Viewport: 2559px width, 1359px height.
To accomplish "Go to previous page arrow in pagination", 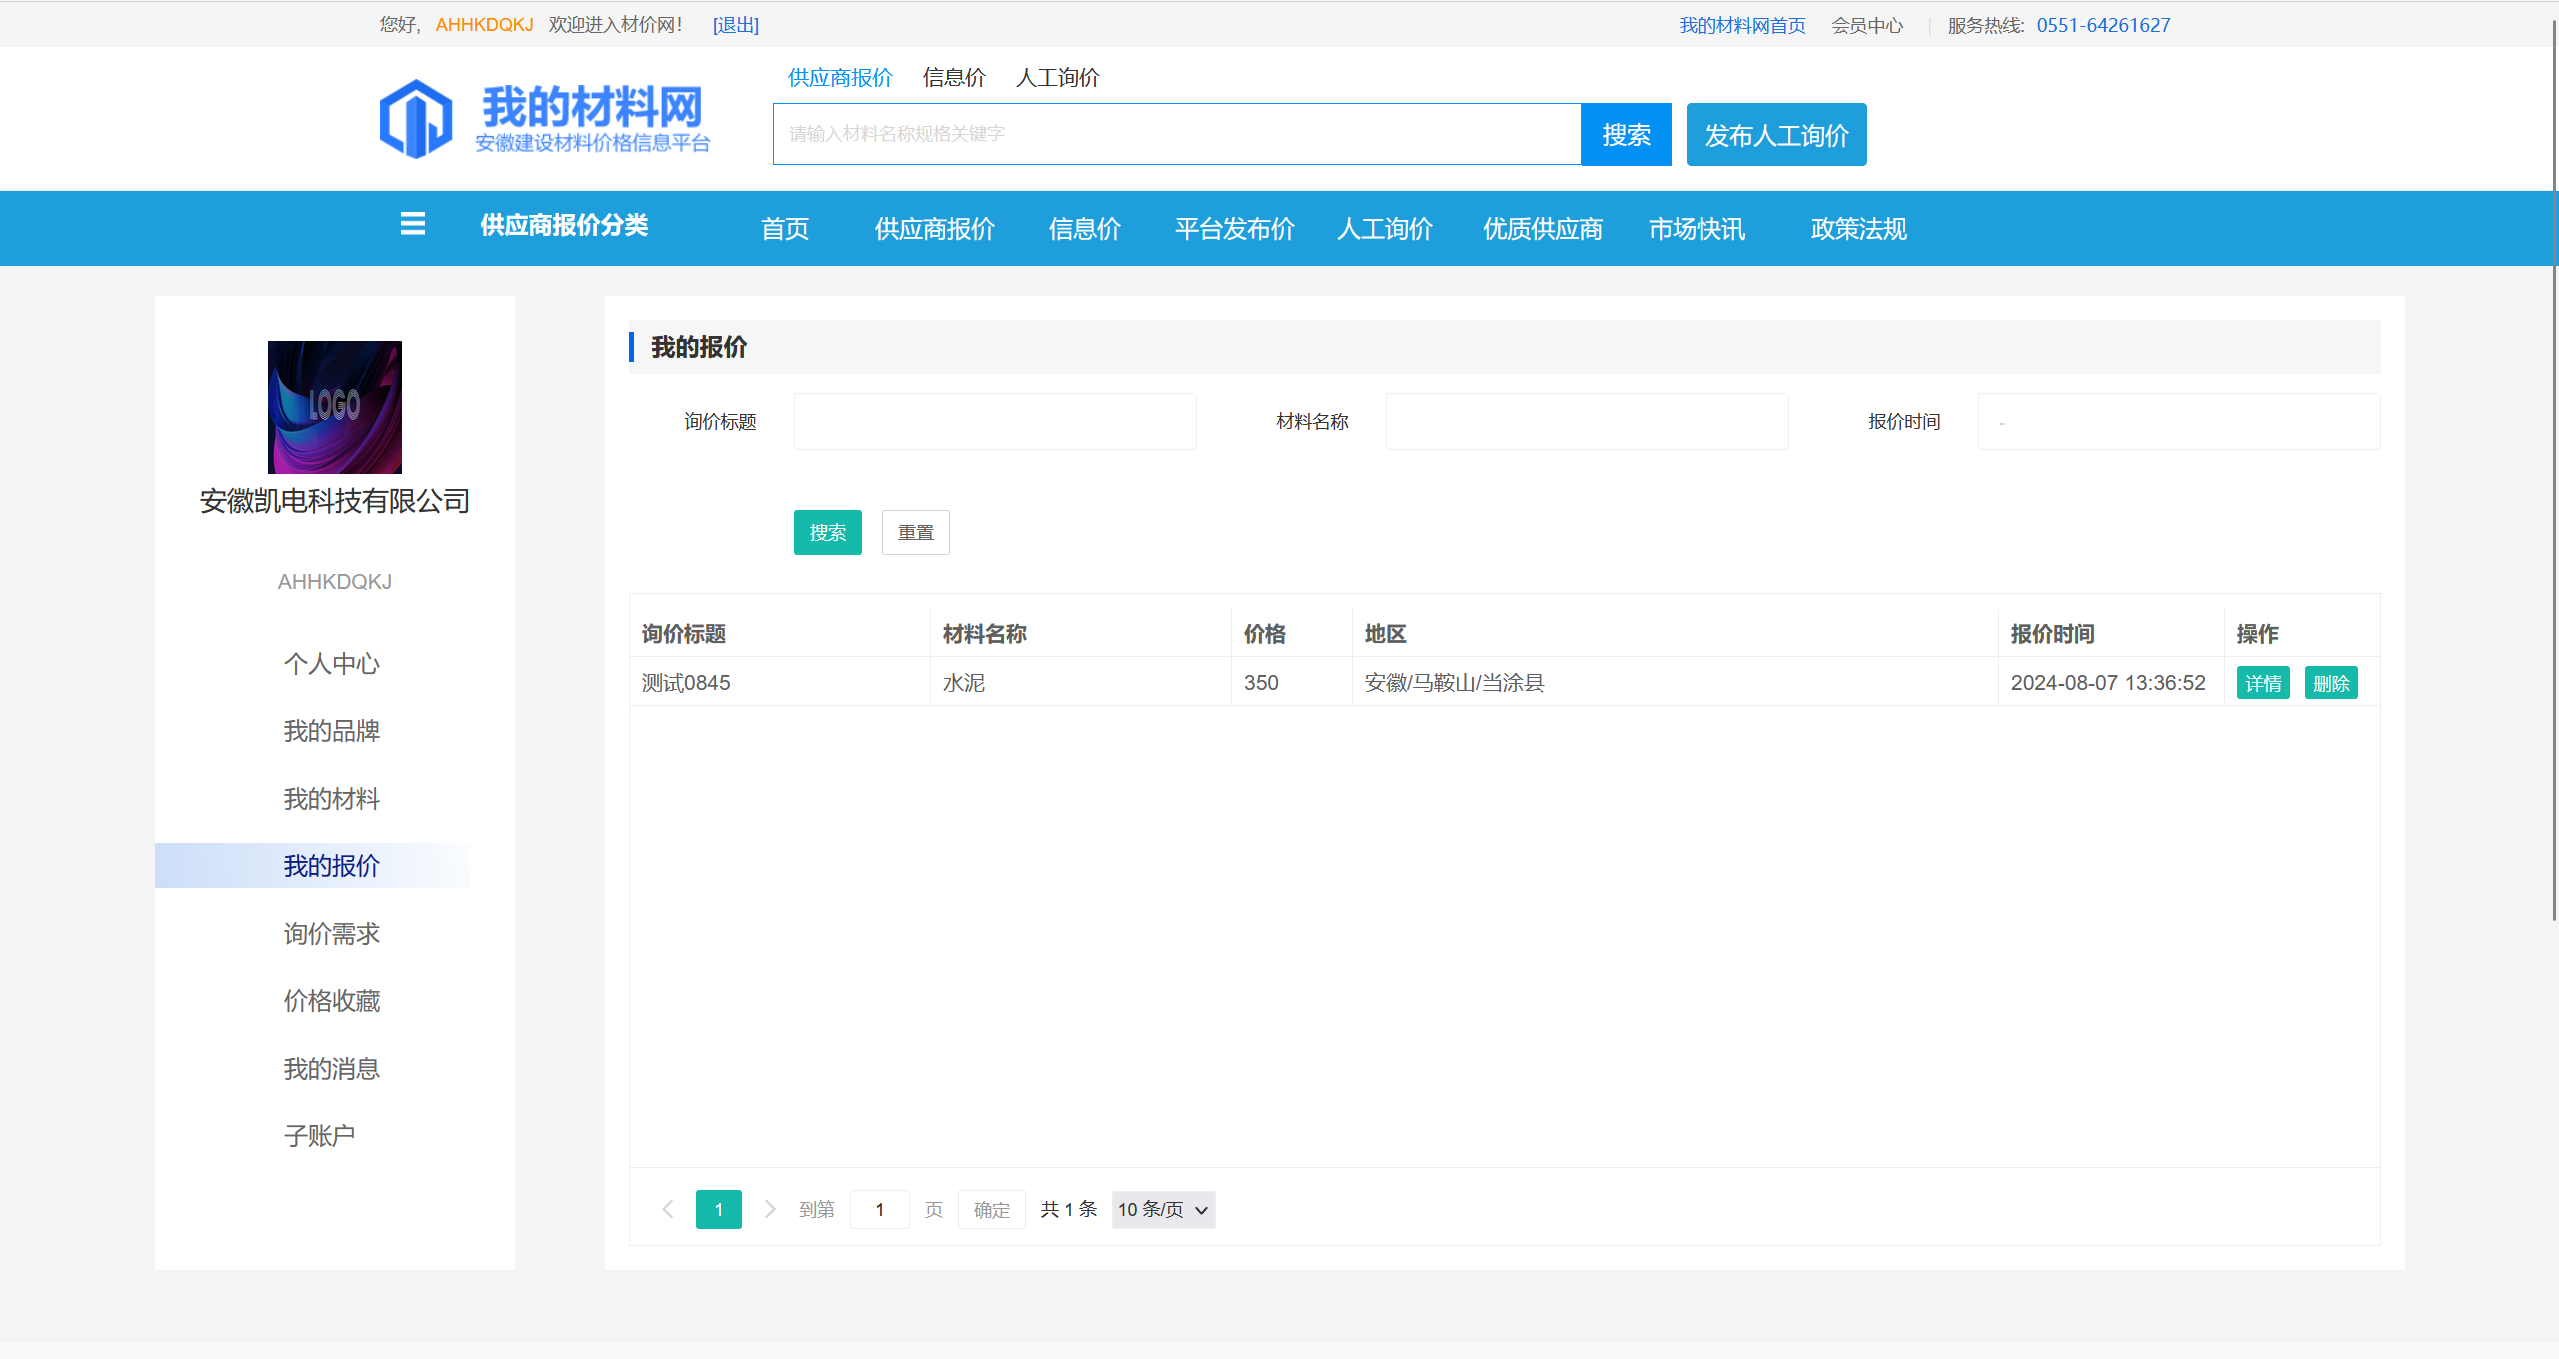I will pos(668,1209).
